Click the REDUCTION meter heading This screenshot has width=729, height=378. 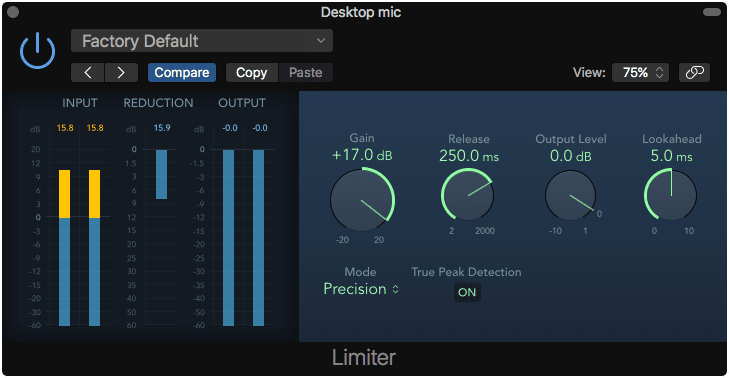(158, 103)
